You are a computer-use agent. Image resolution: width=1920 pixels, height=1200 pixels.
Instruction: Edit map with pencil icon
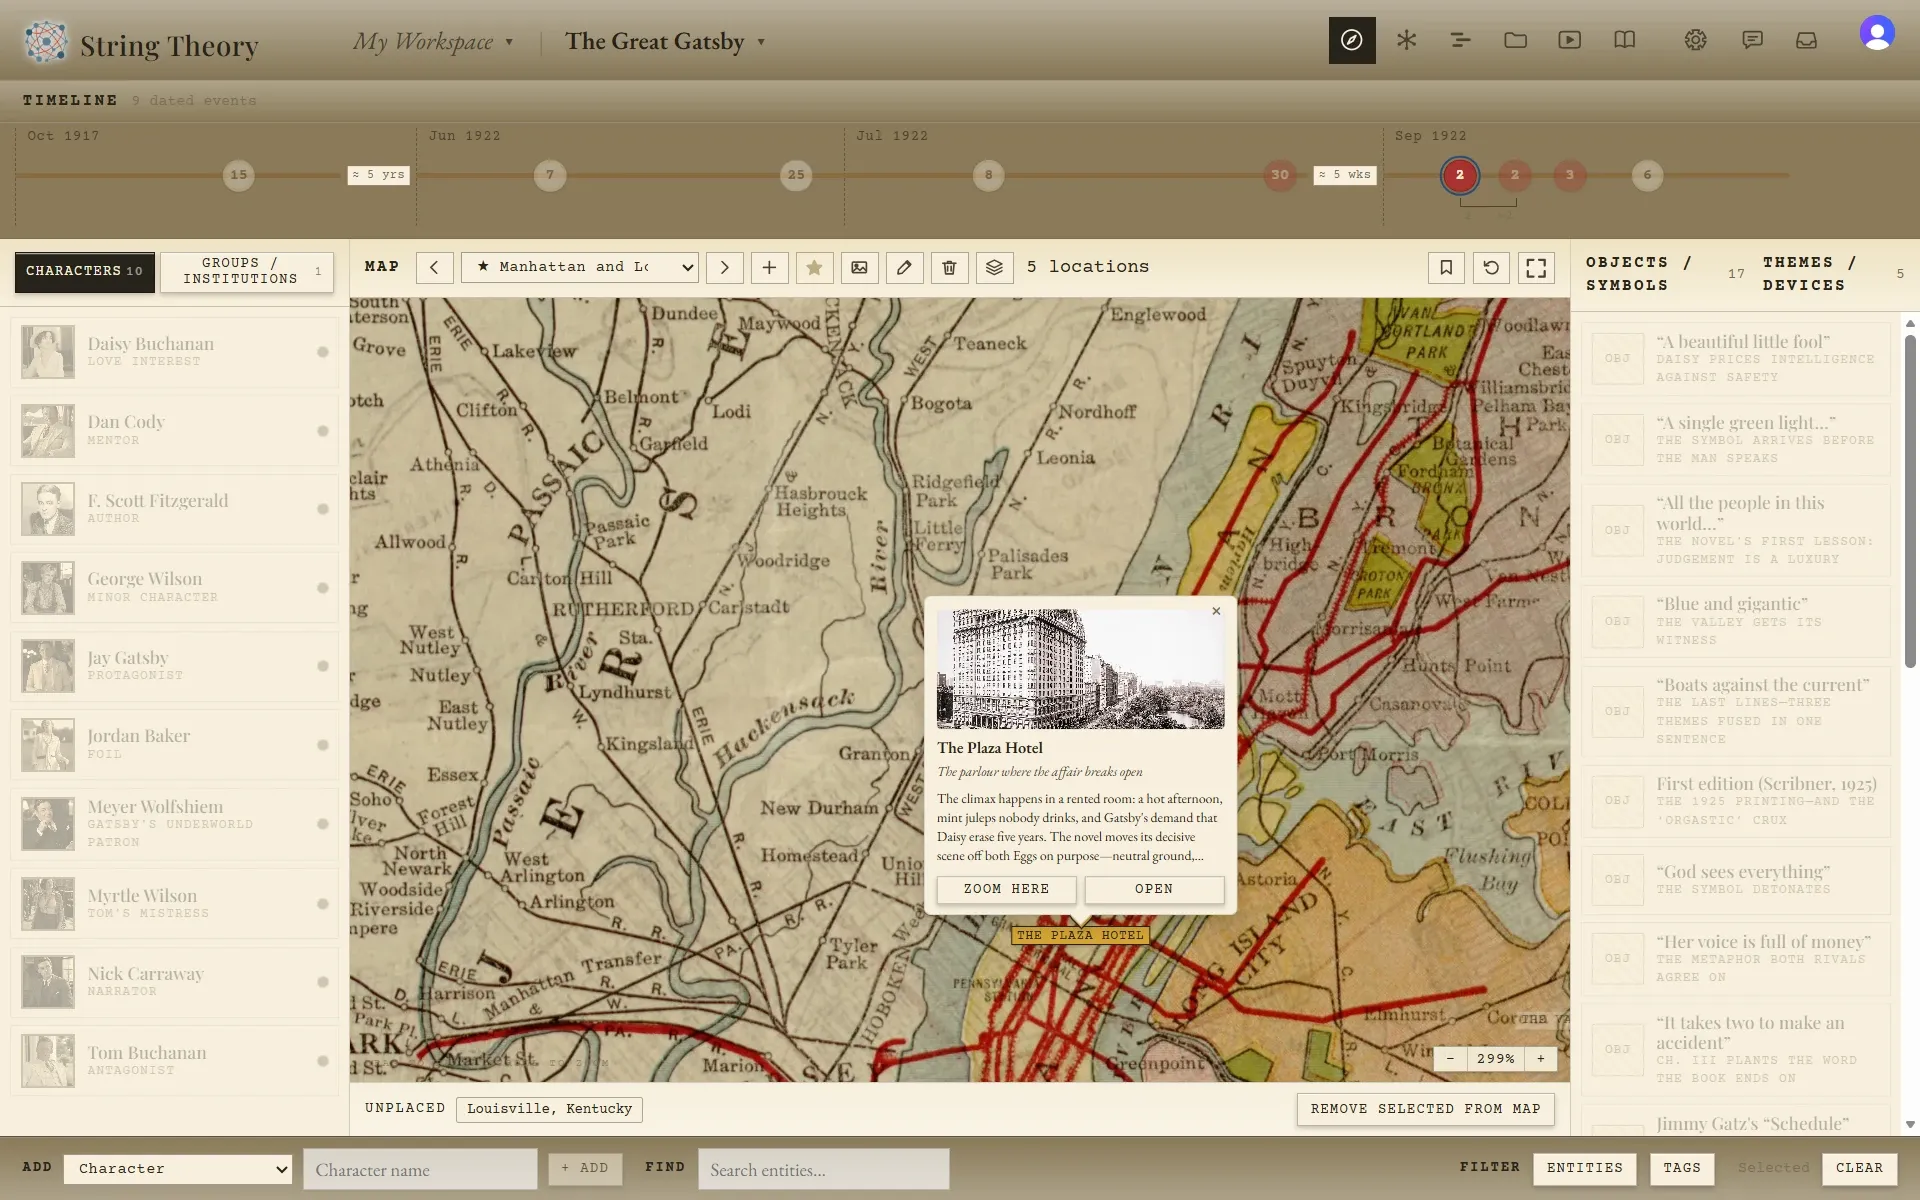tap(904, 267)
